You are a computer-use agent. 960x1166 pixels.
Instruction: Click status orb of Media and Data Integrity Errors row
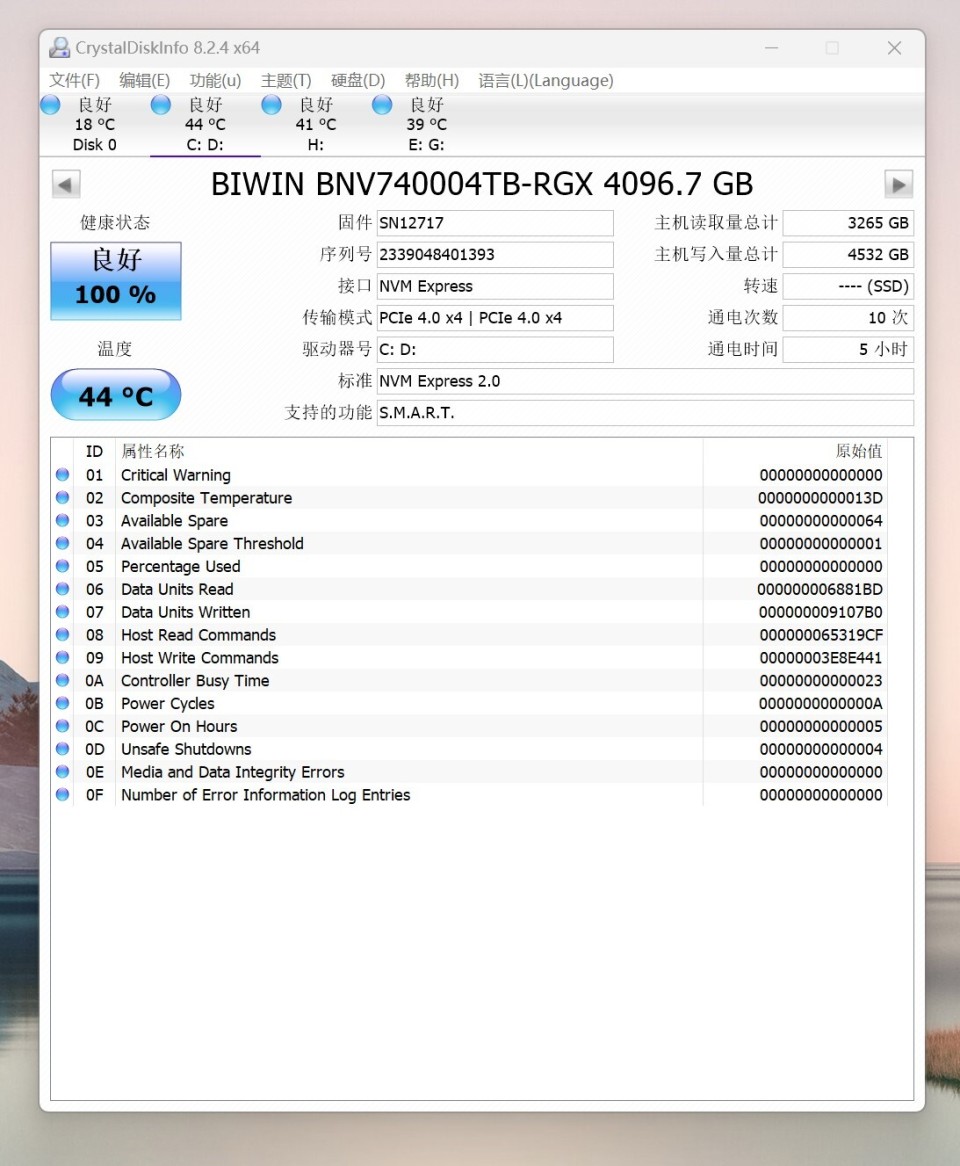point(62,771)
